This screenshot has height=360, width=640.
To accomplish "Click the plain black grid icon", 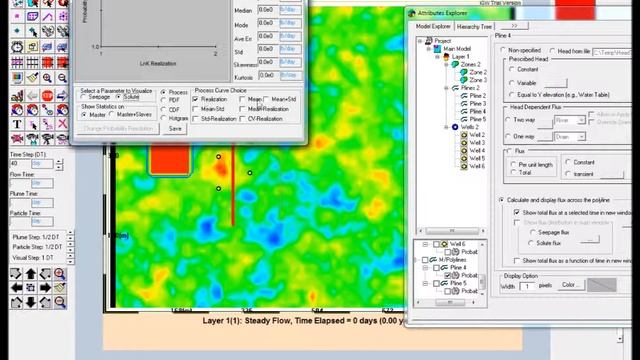I will coord(32,62).
